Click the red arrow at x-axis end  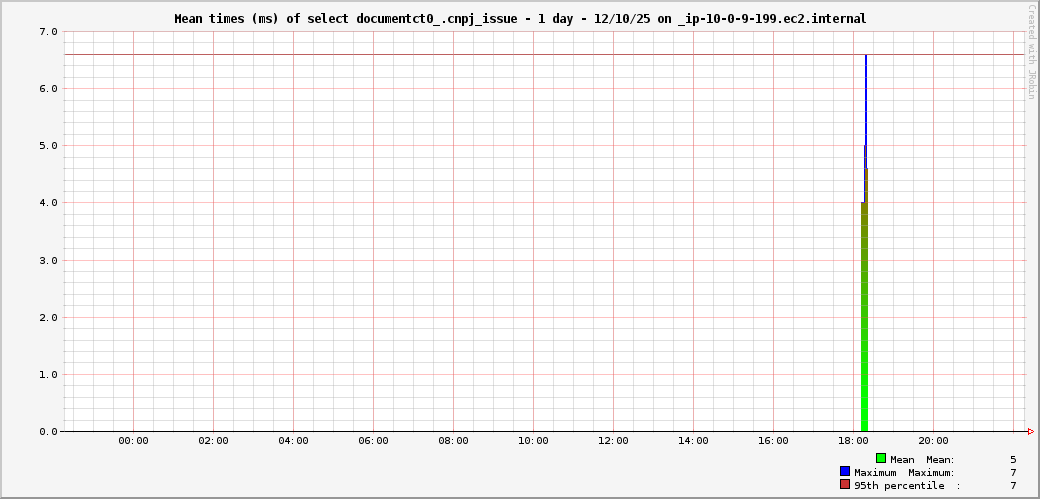(x=1030, y=432)
